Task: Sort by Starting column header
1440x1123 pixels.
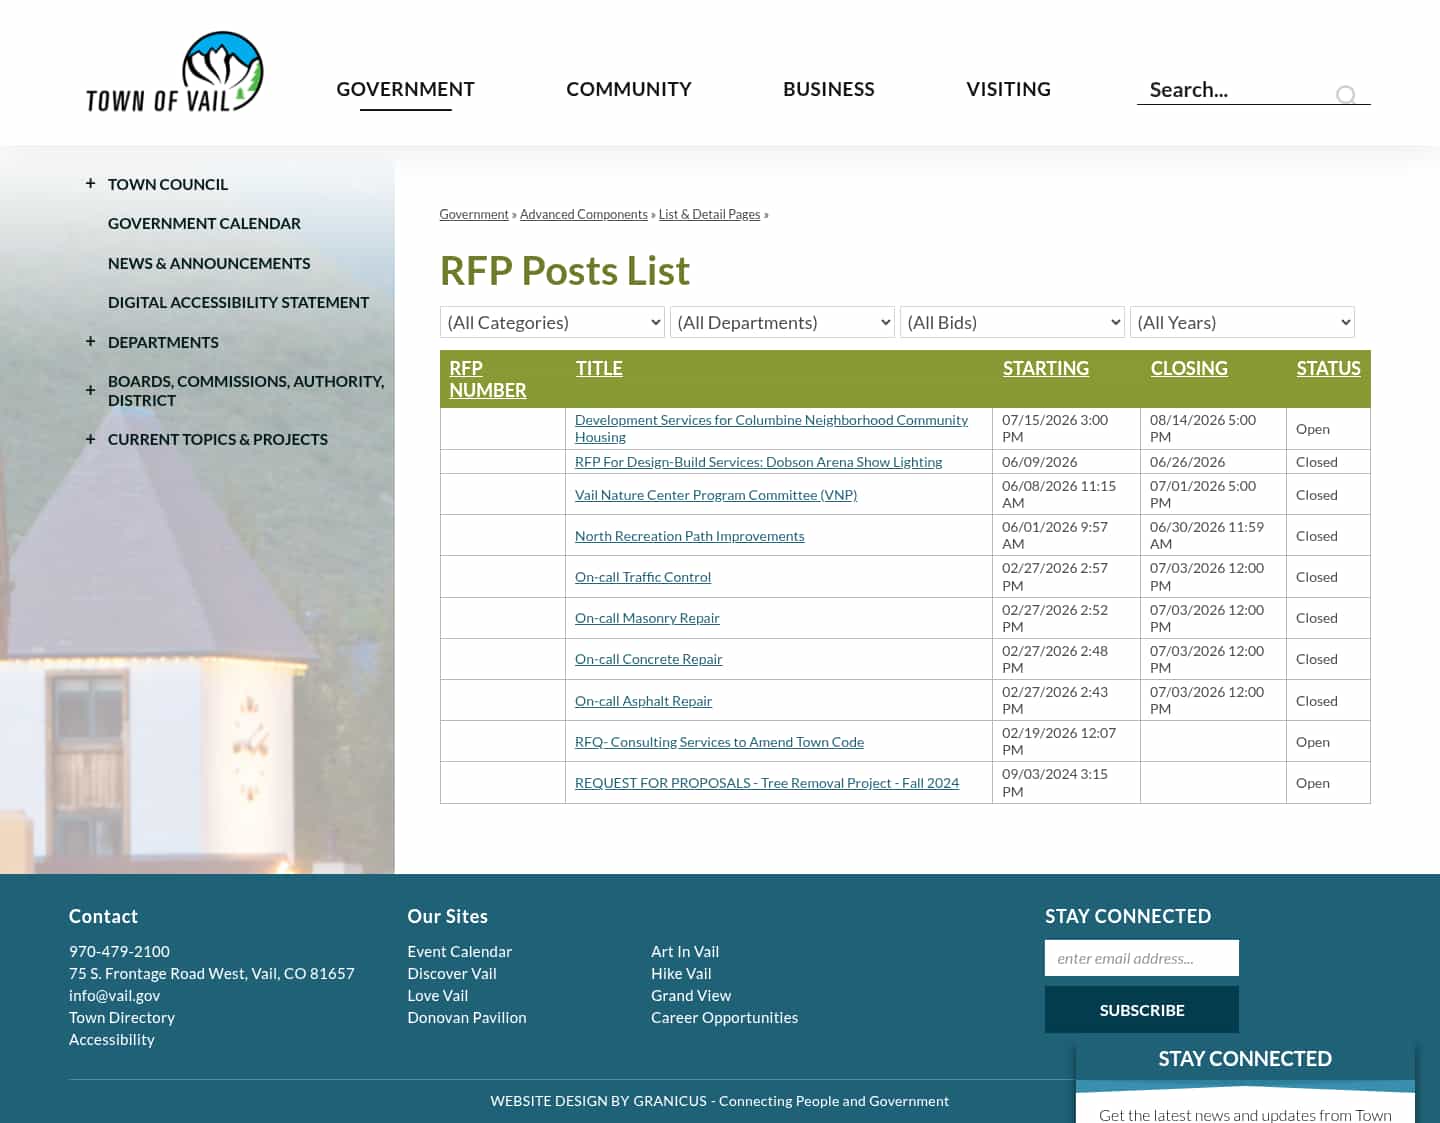Action: tap(1046, 368)
